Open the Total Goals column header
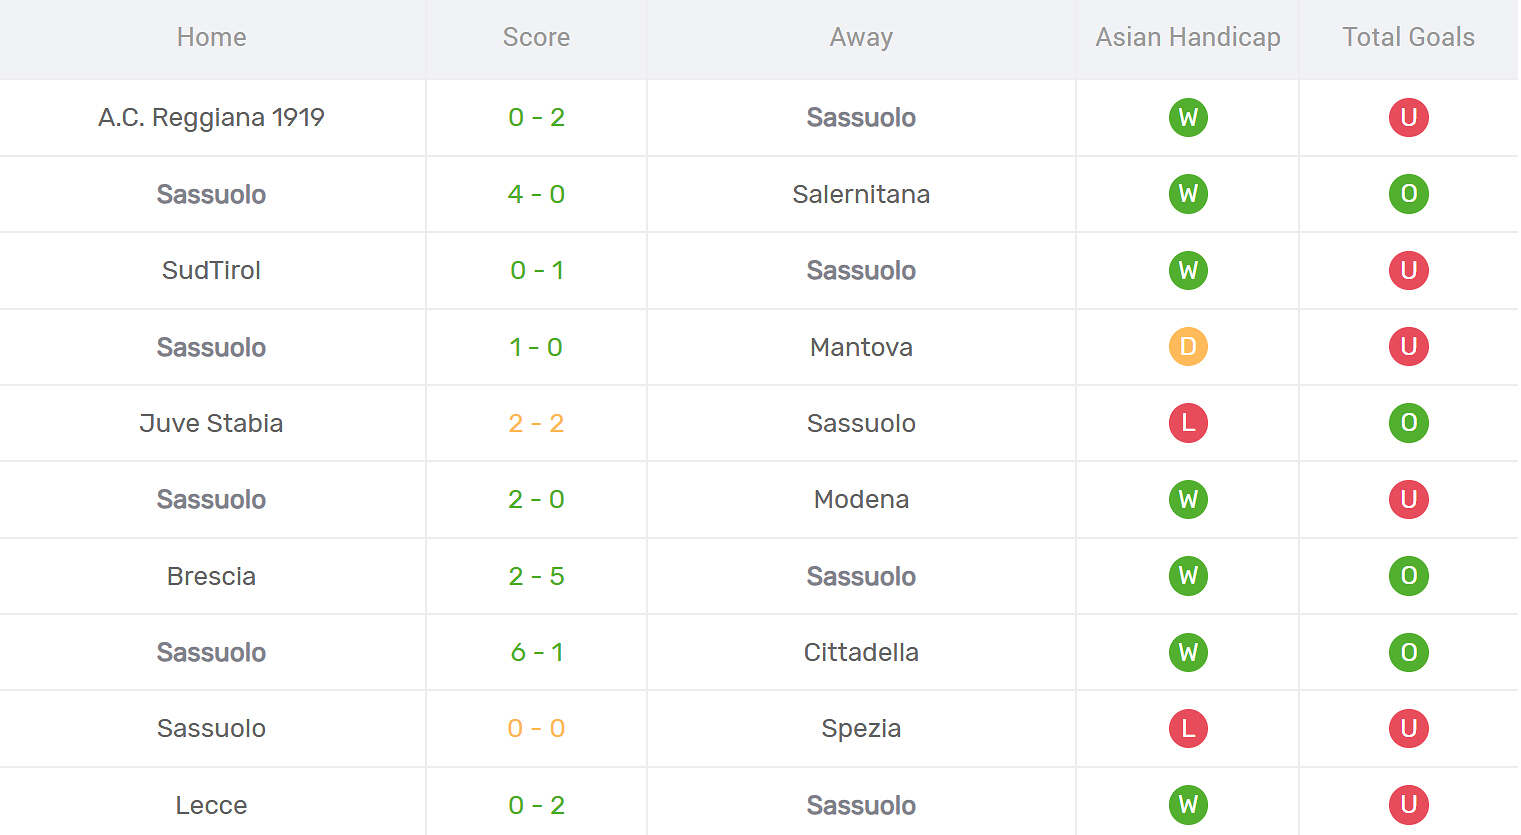 tap(1407, 37)
